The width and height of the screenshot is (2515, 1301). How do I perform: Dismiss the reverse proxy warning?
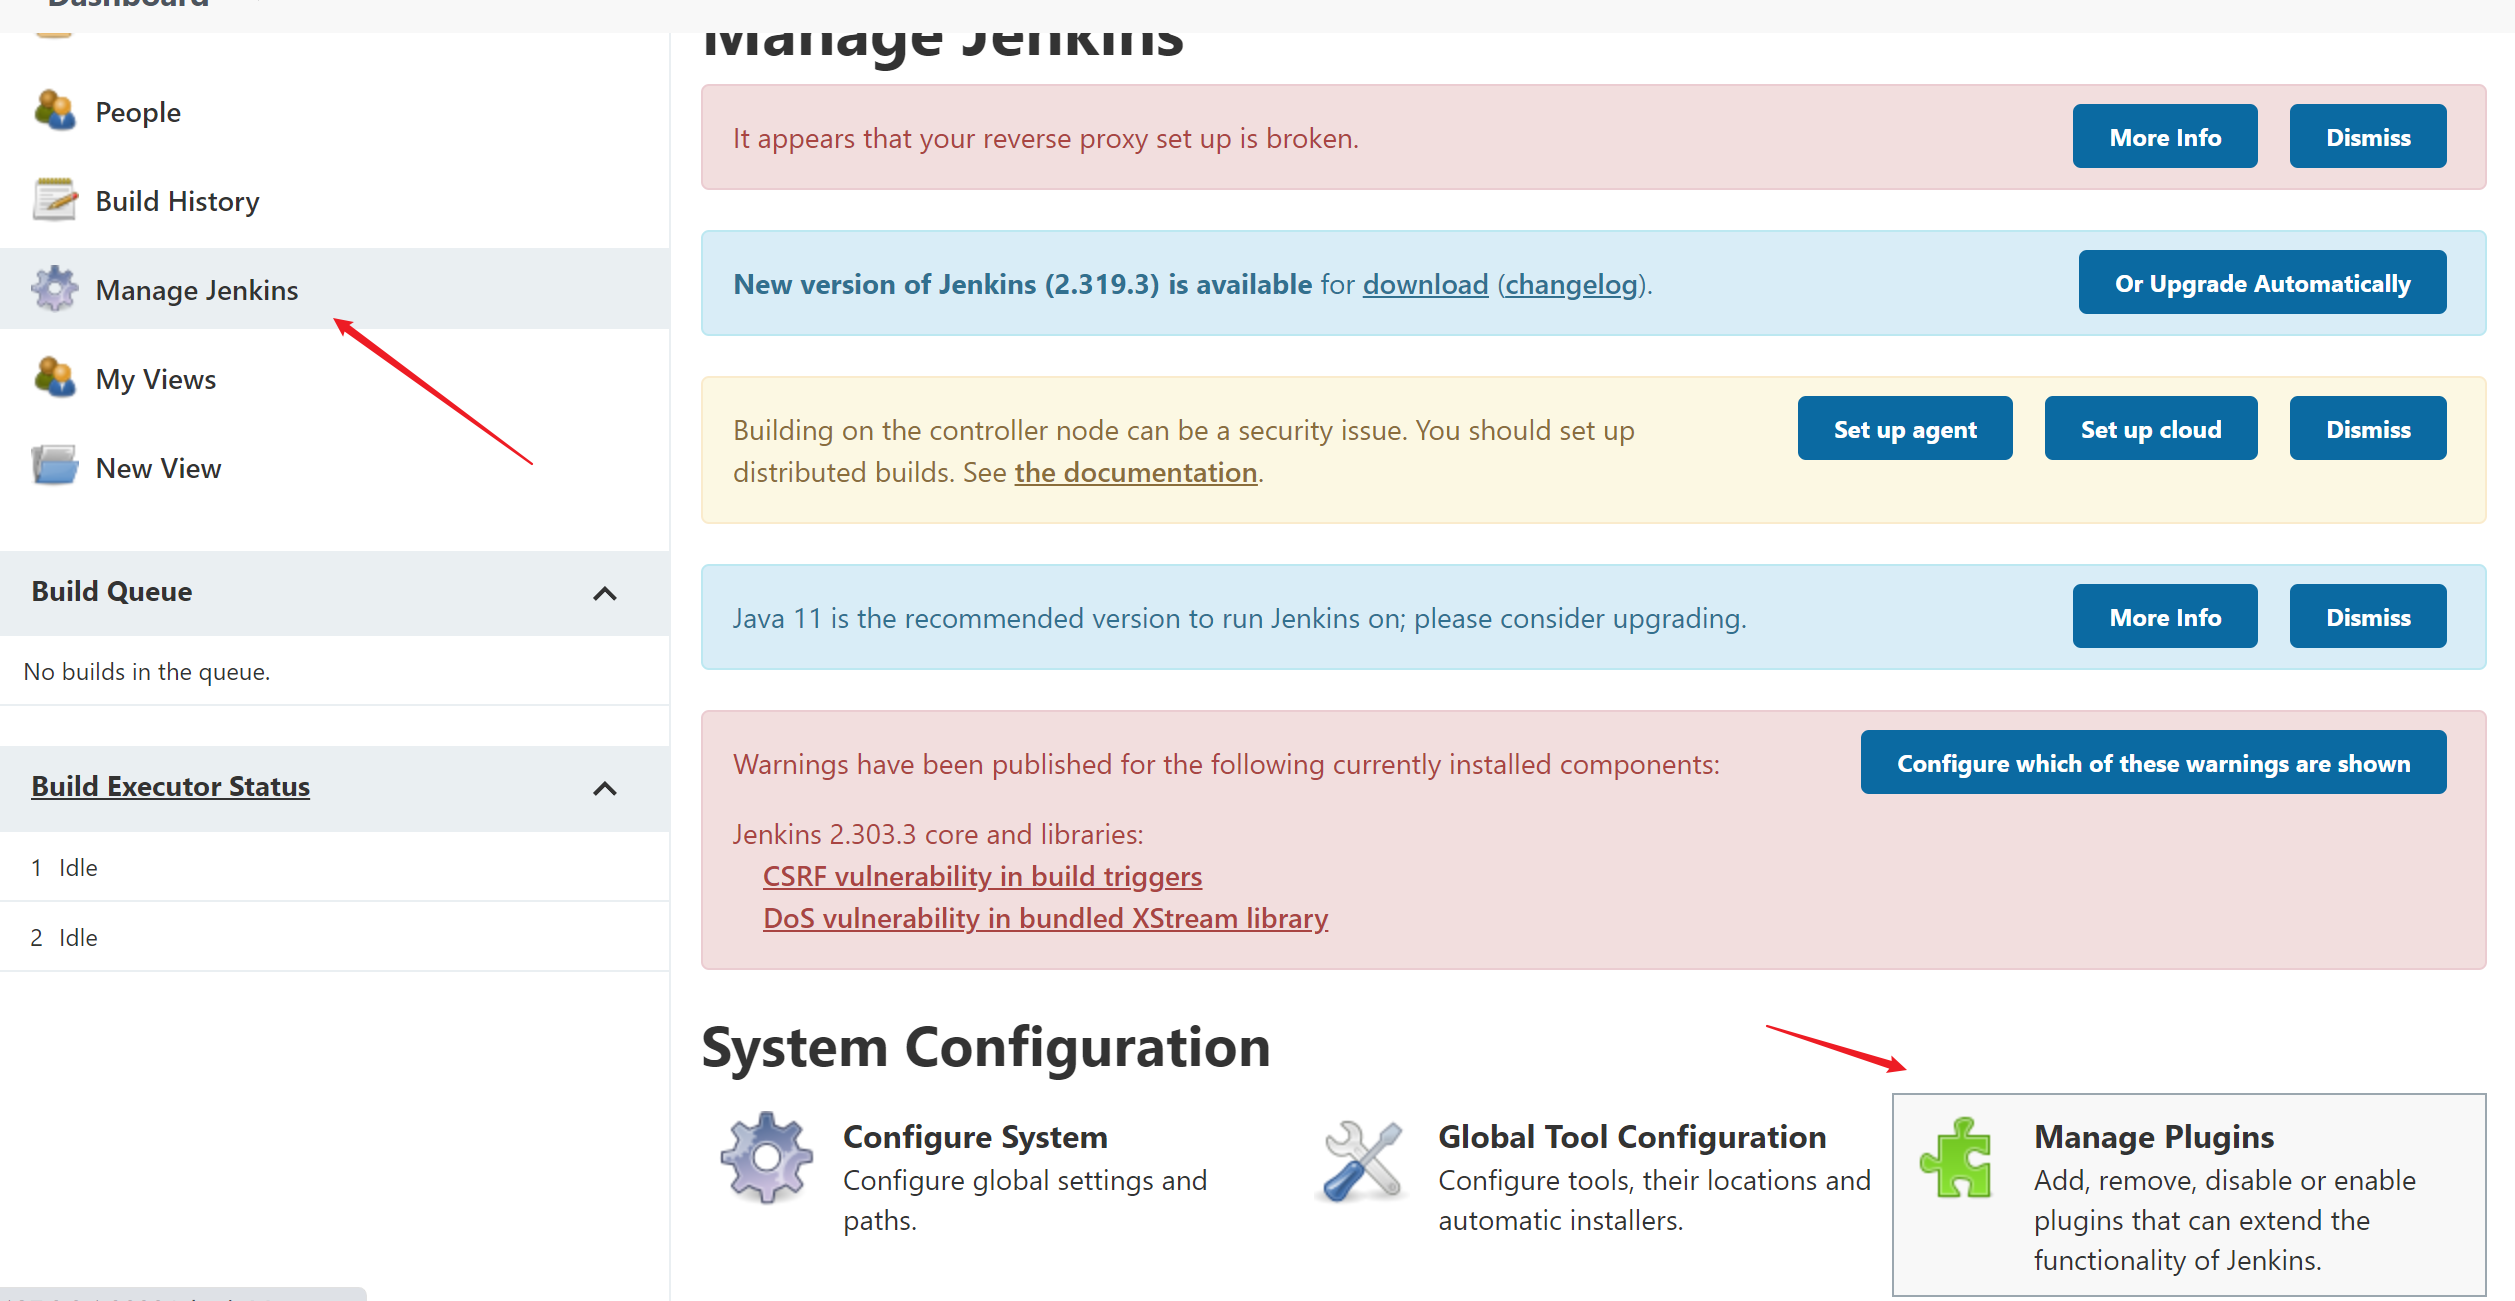pyautogui.click(x=2367, y=137)
